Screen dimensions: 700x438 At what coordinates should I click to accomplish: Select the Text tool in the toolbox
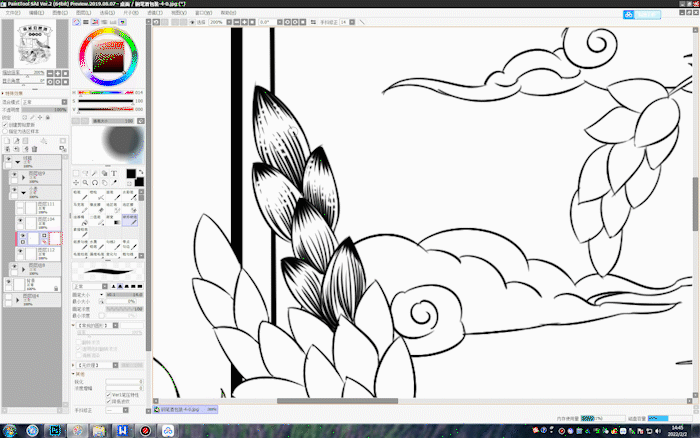(114, 172)
